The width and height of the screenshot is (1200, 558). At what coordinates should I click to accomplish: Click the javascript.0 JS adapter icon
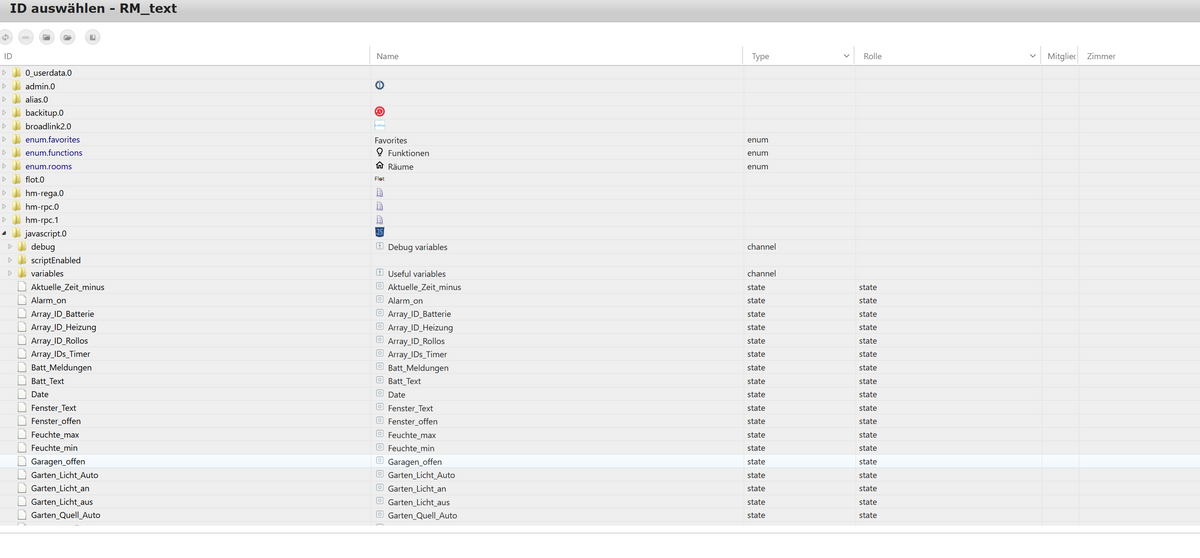click(x=380, y=233)
